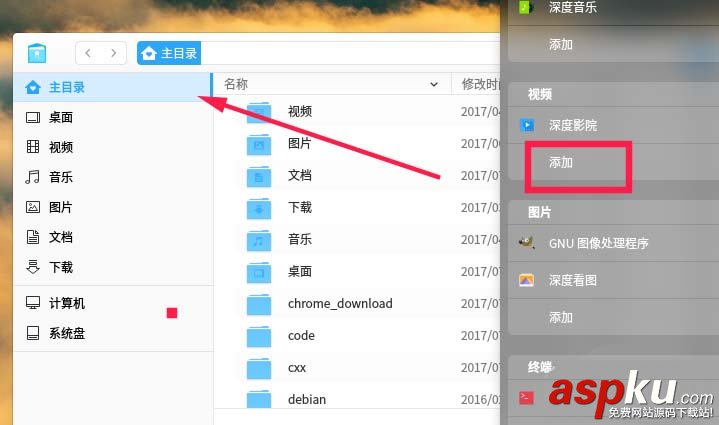Select the 文档 folder icon in list
Image resolution: width=719 pixels, height=425 pixels.
tap(259, 177)
